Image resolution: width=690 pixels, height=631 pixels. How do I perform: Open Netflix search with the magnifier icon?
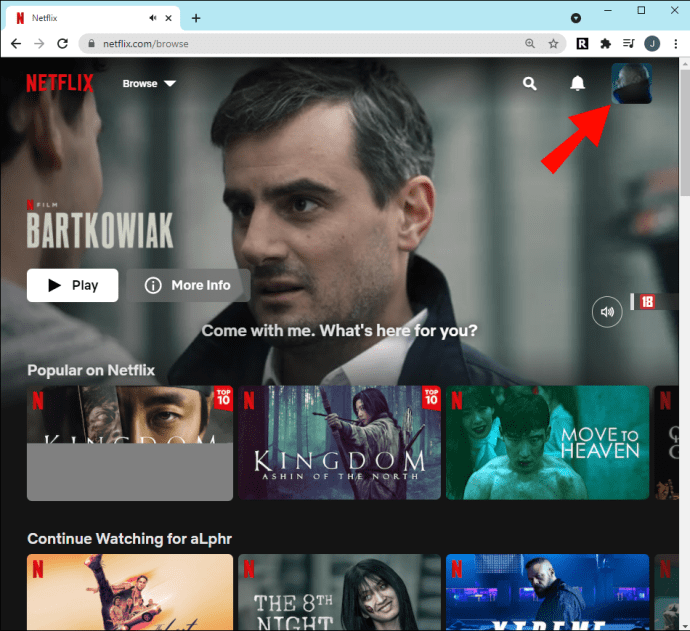coord(529,84)
